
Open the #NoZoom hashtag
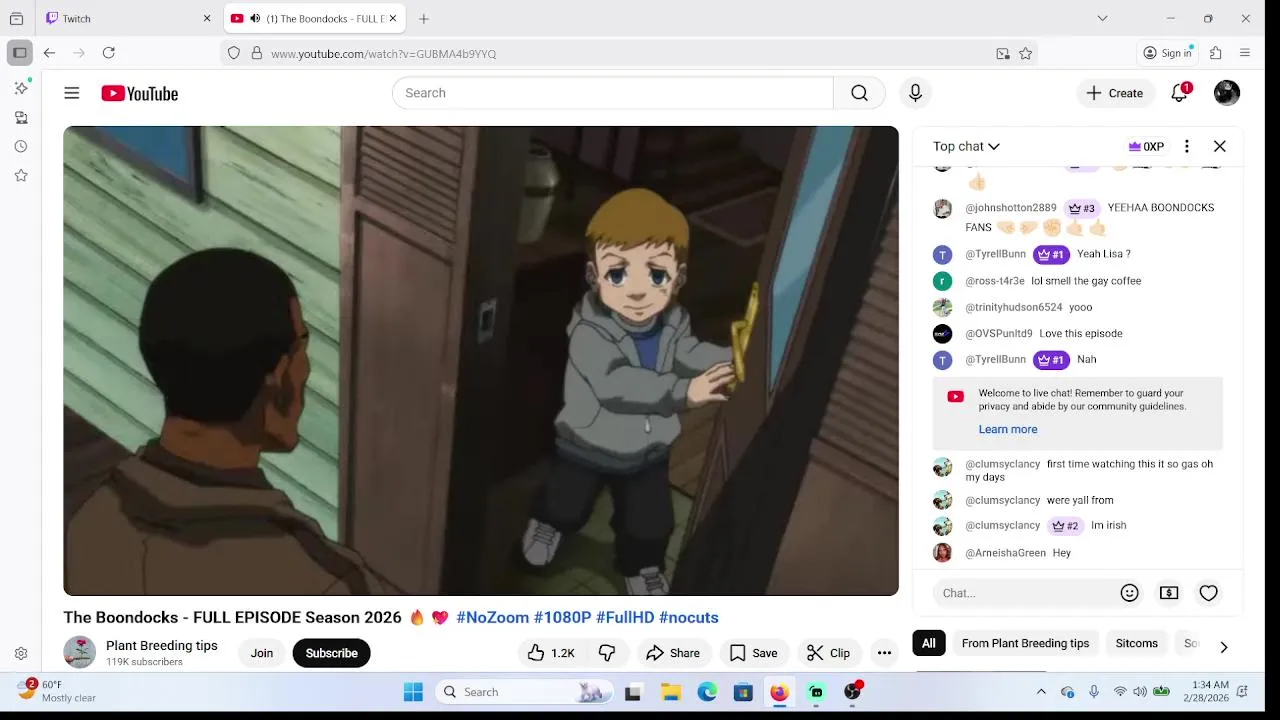click(x=492, y=617)
